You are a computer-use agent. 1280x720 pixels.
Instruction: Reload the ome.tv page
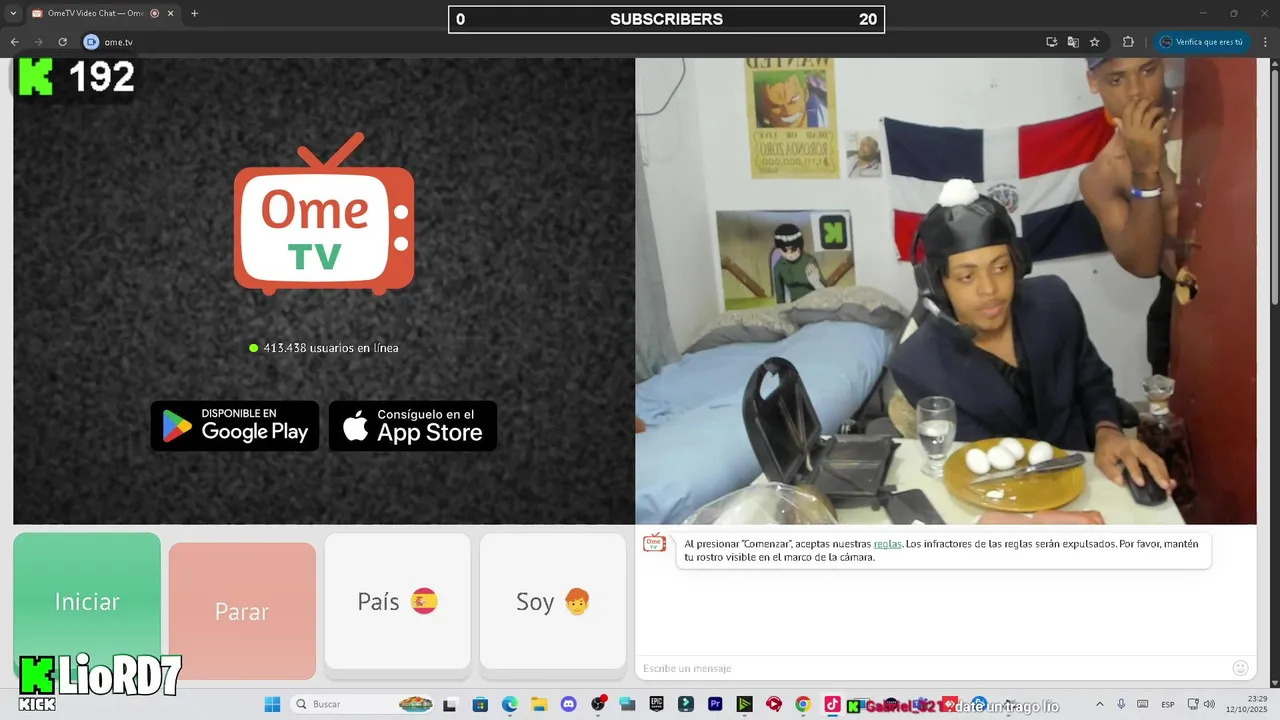pos(62,42)
